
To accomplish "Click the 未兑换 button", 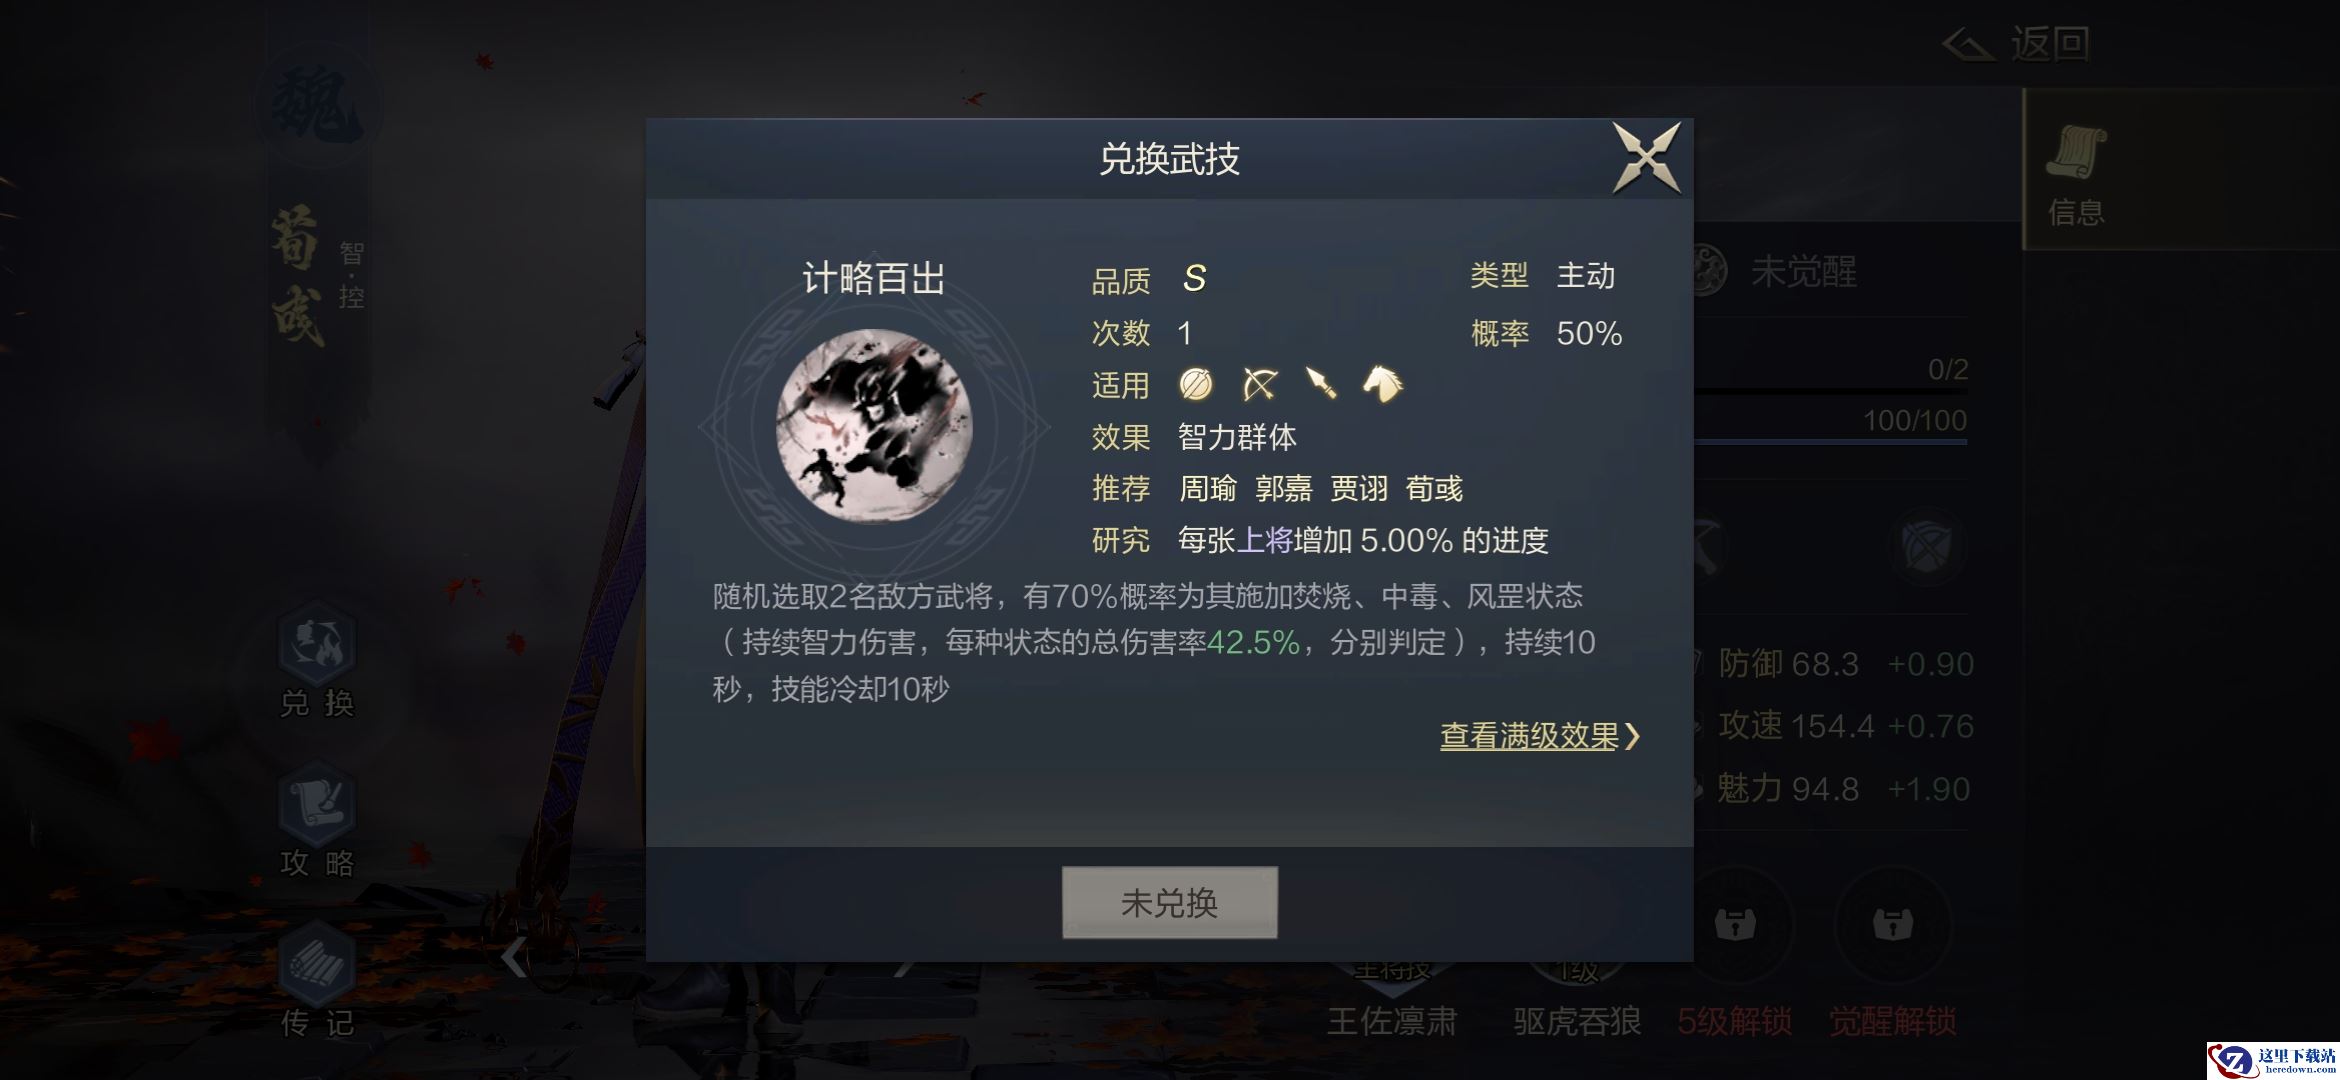I will click(1169, 902).
